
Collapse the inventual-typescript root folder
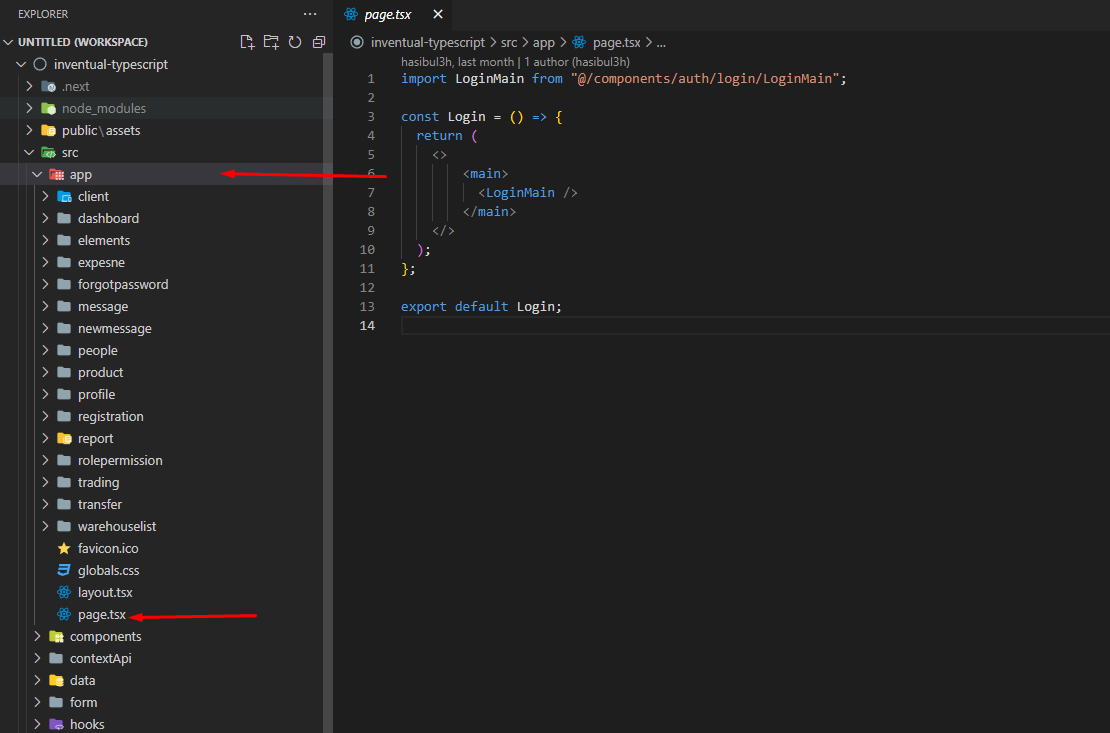click(21, 64)
